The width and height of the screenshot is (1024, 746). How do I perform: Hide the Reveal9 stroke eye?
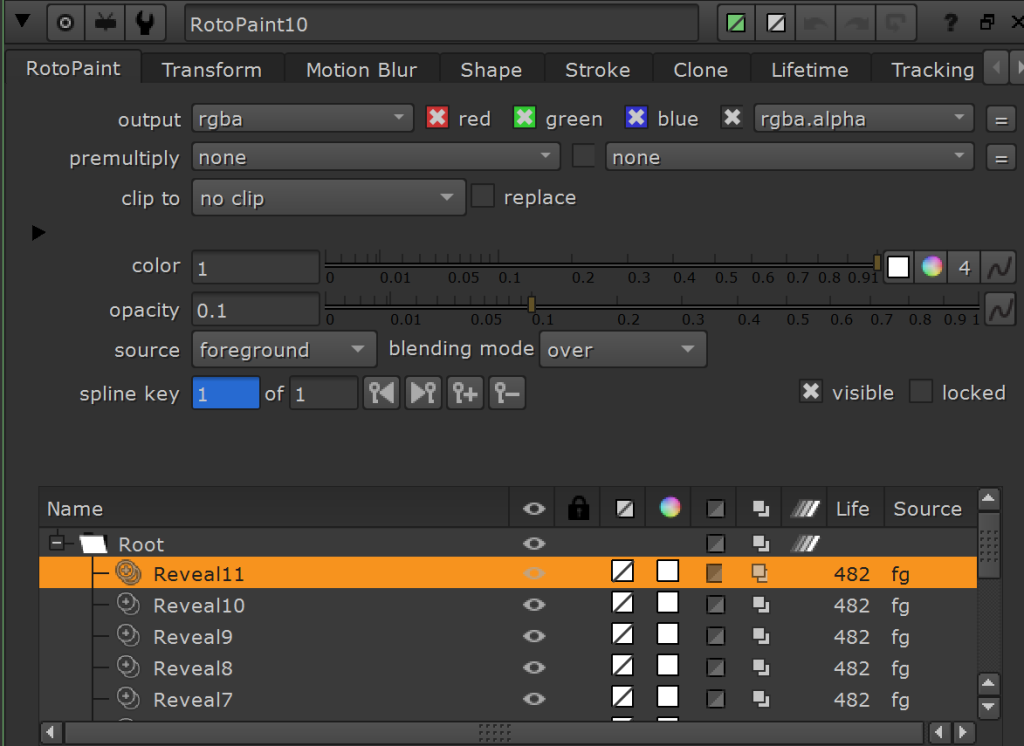click(x=534, y=636)
